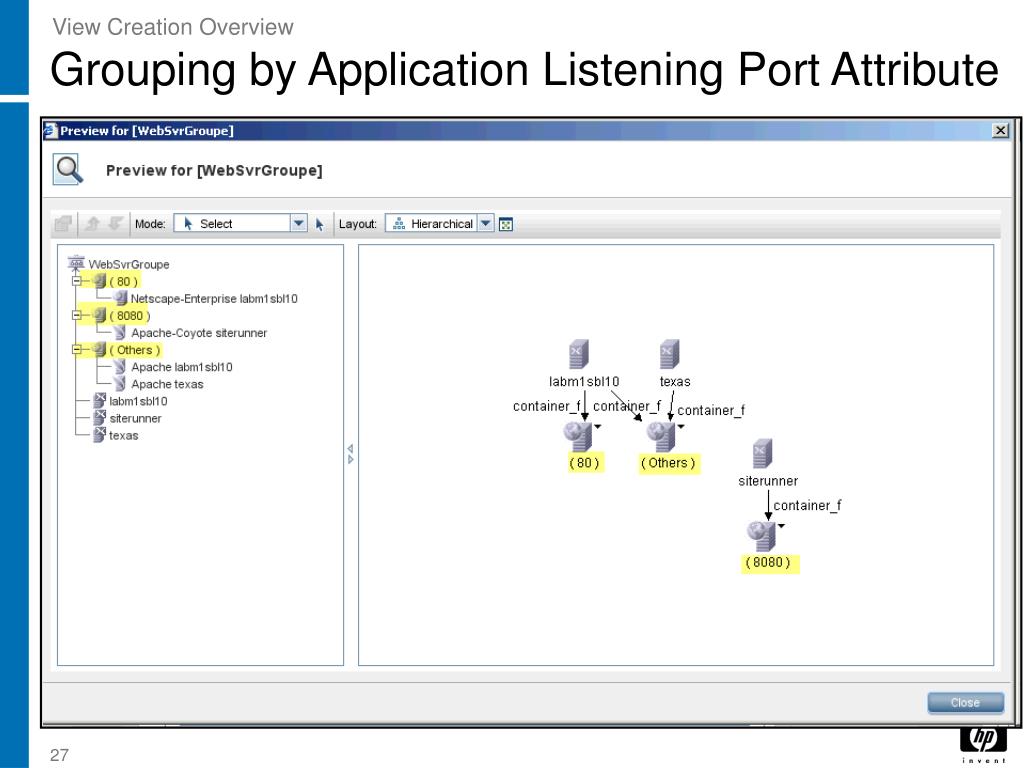The width and height of the screenshot is (1024, 768).
Task: Click texas server node in diagram
Action: coord(669,355)
